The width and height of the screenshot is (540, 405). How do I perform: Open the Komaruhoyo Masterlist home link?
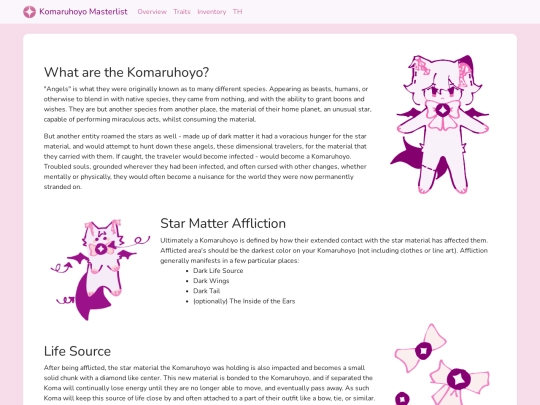pyautogui.click(x=83, y=12)
